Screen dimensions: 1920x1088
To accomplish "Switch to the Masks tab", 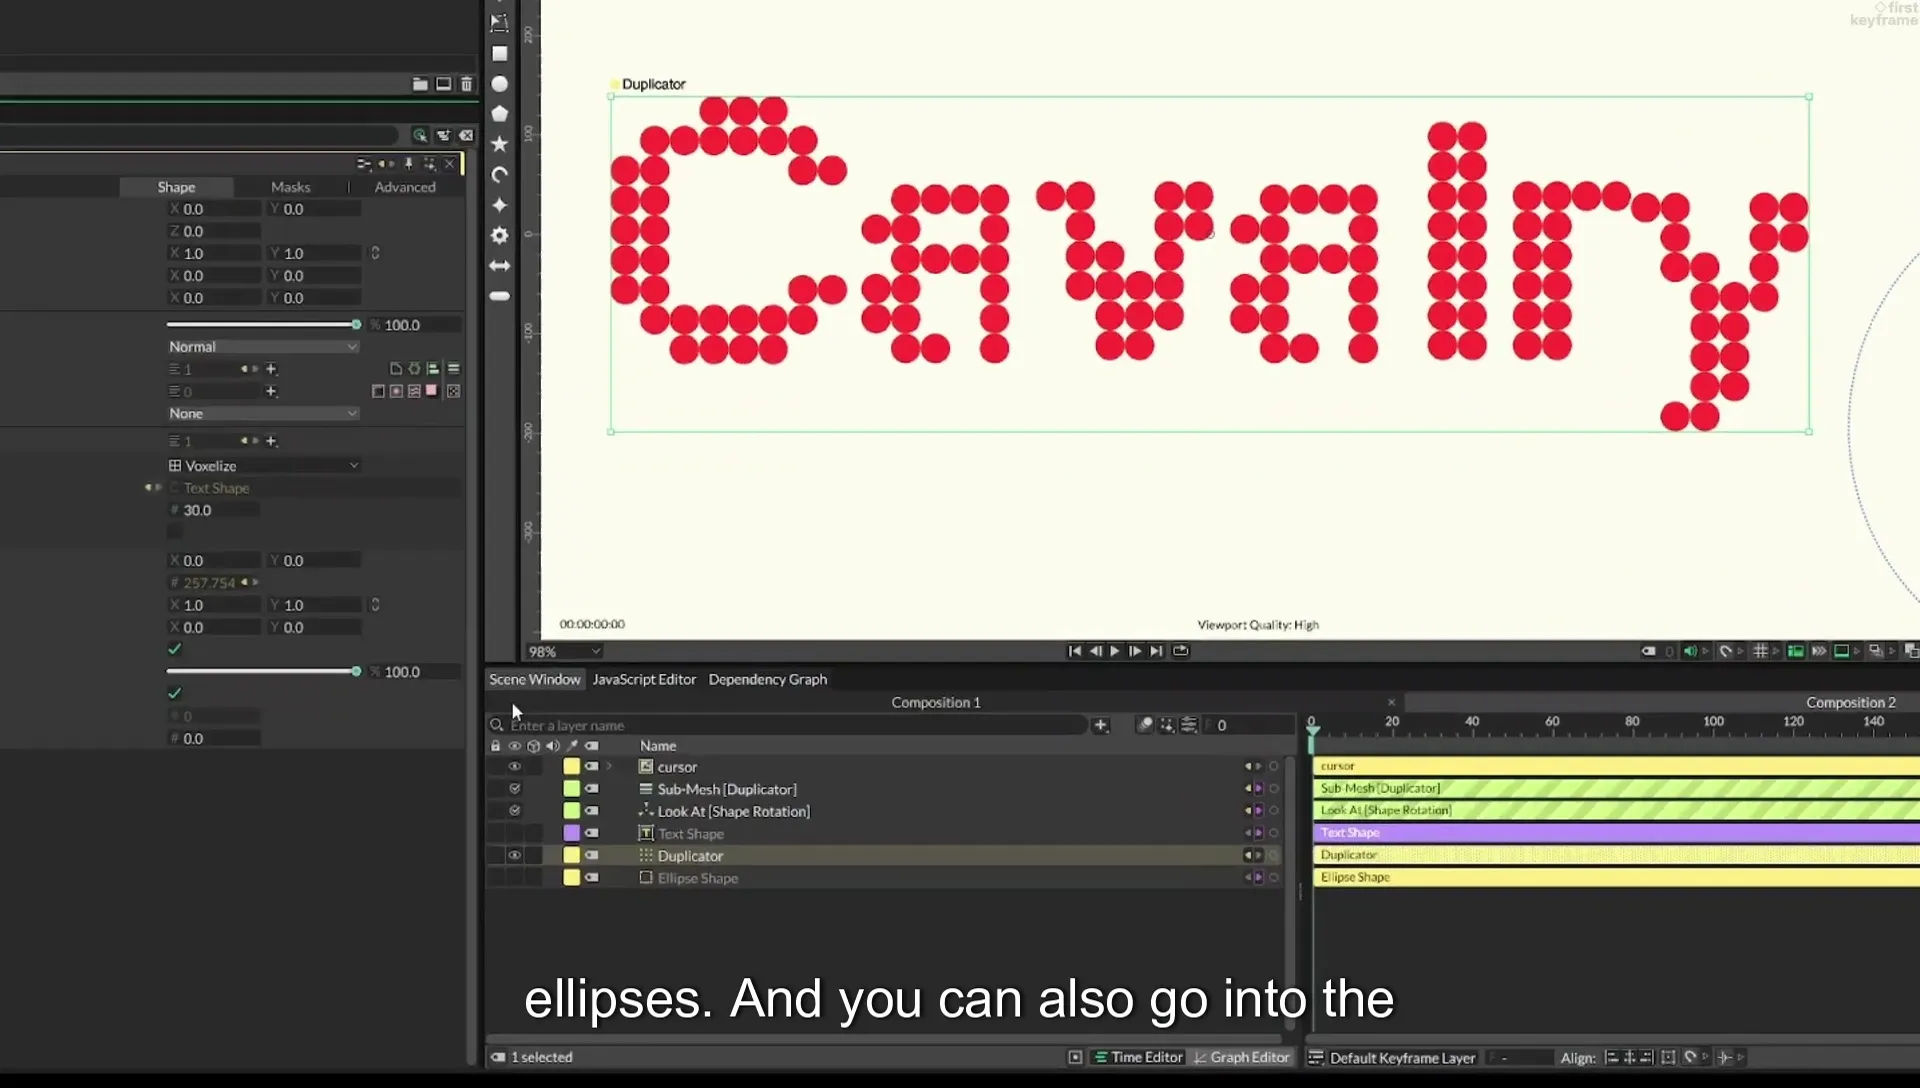I will (x=291, y=187).
